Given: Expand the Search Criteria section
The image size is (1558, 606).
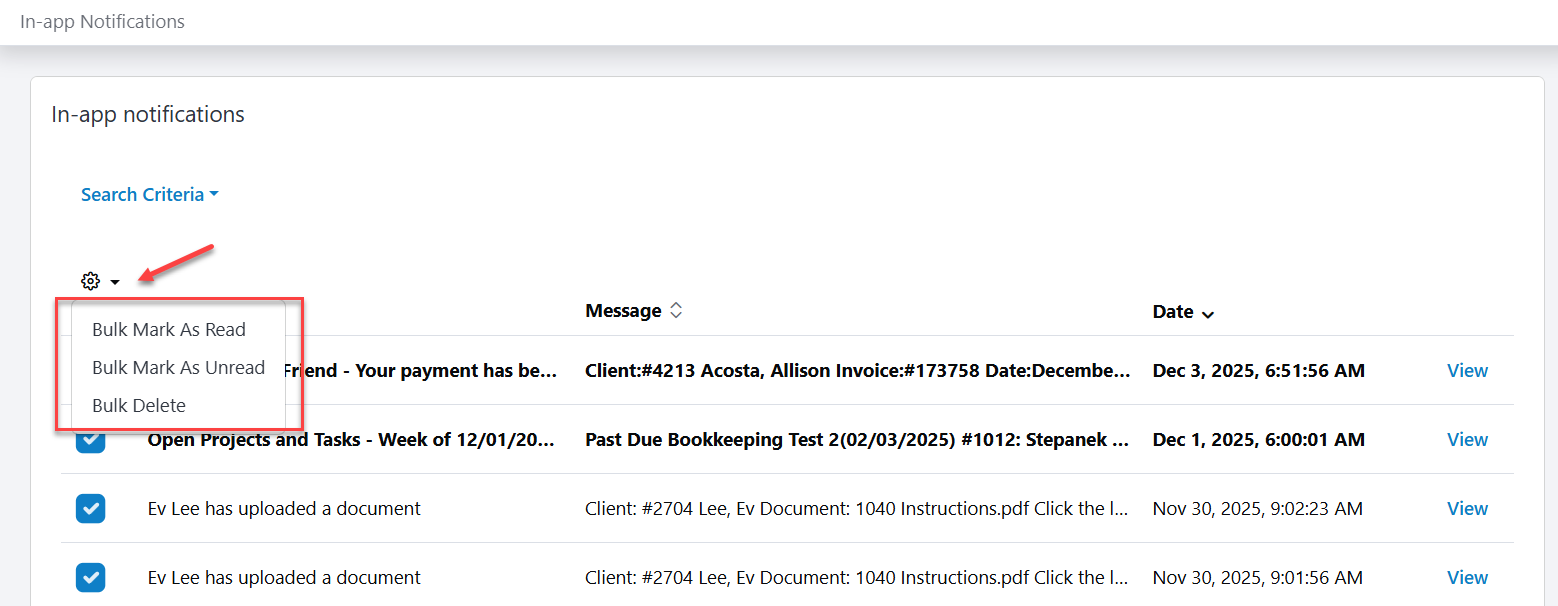Looking at the screenshot, I should click(x=141, y=193).
